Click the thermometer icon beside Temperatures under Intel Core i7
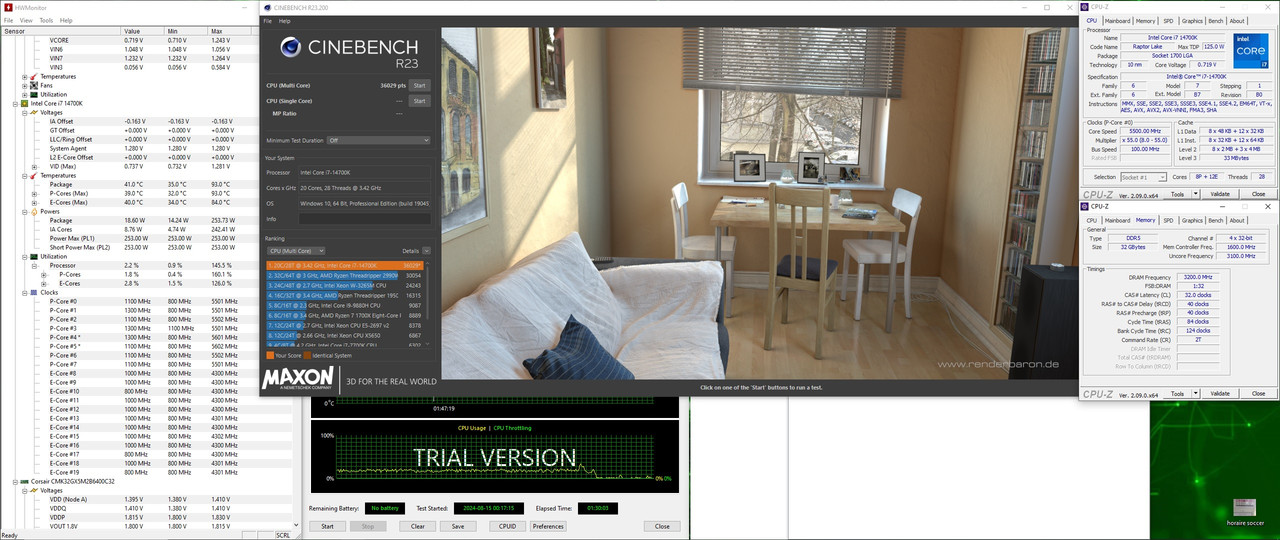Viewport: 1280px width, 540px height. 34,175
